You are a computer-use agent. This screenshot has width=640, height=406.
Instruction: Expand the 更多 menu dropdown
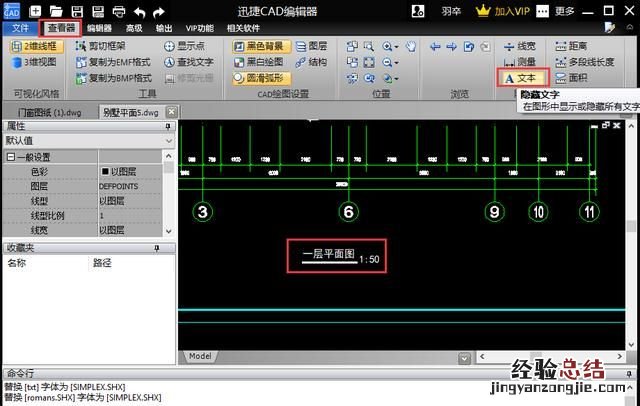click(x=570, y=11)
